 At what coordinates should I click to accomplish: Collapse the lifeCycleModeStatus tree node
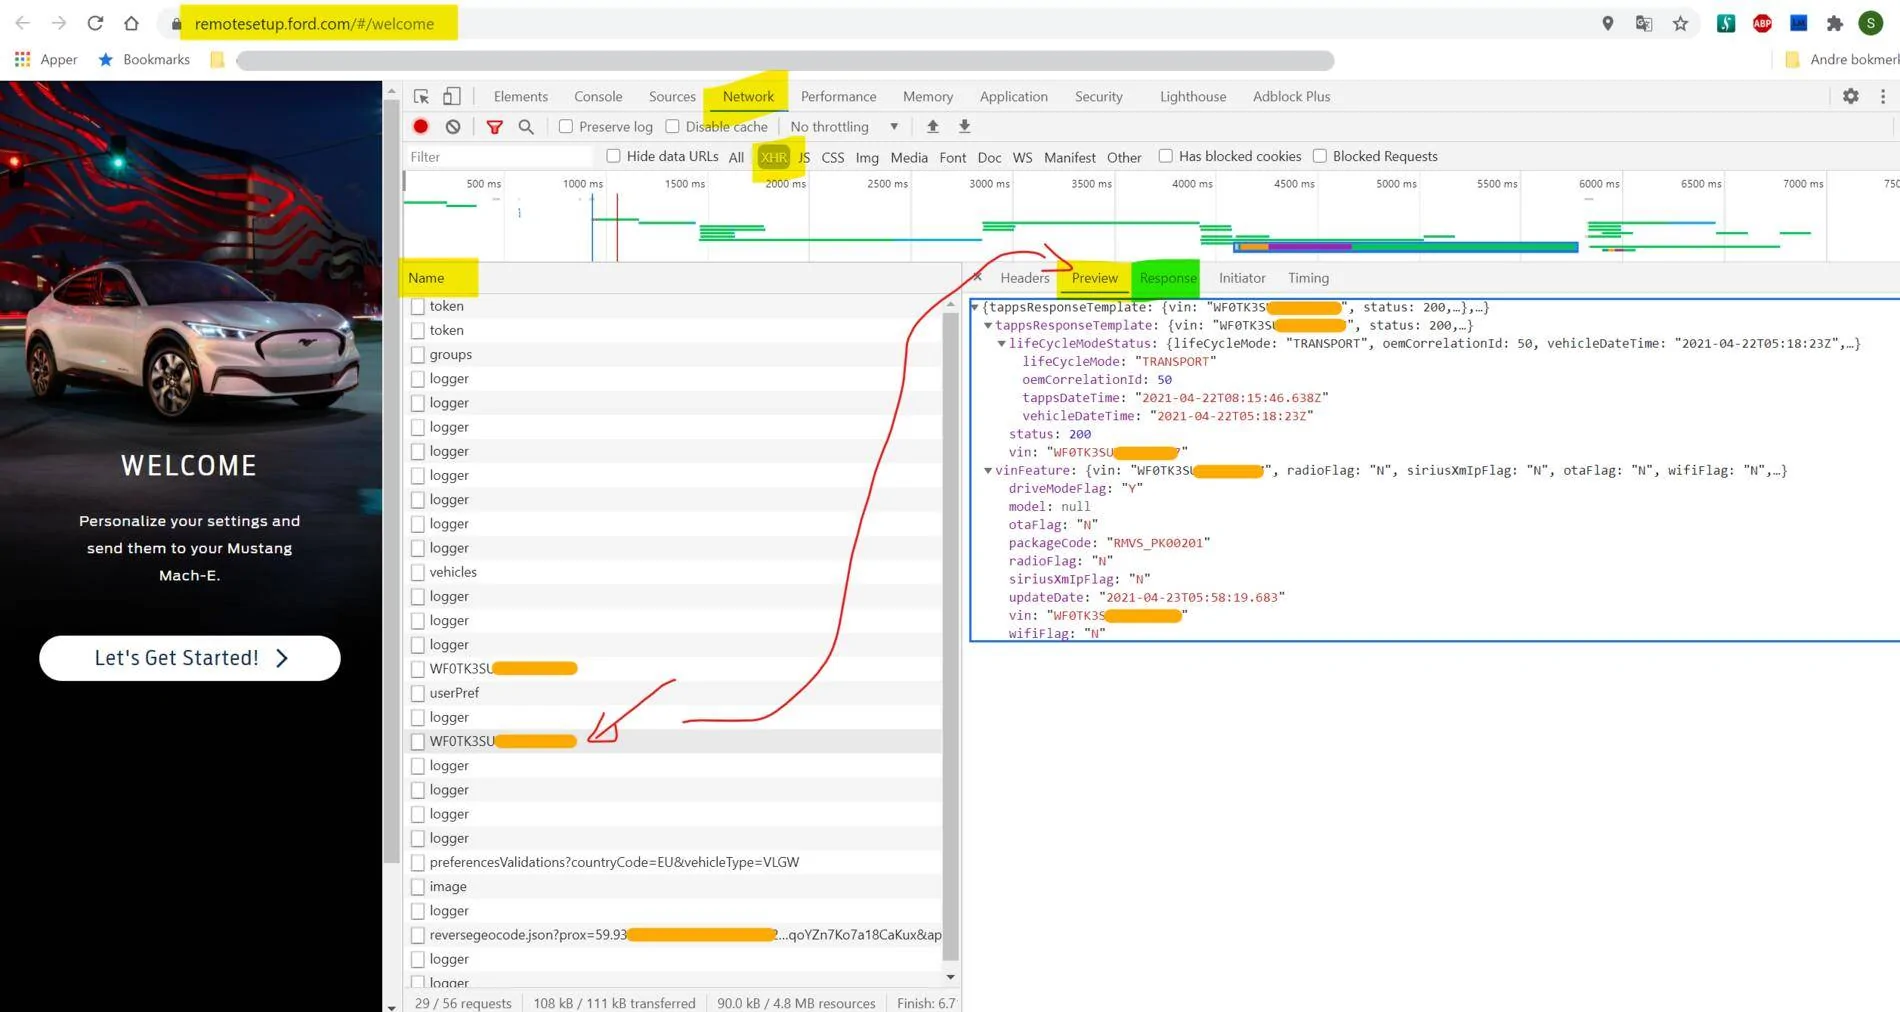pos(1001,343)
